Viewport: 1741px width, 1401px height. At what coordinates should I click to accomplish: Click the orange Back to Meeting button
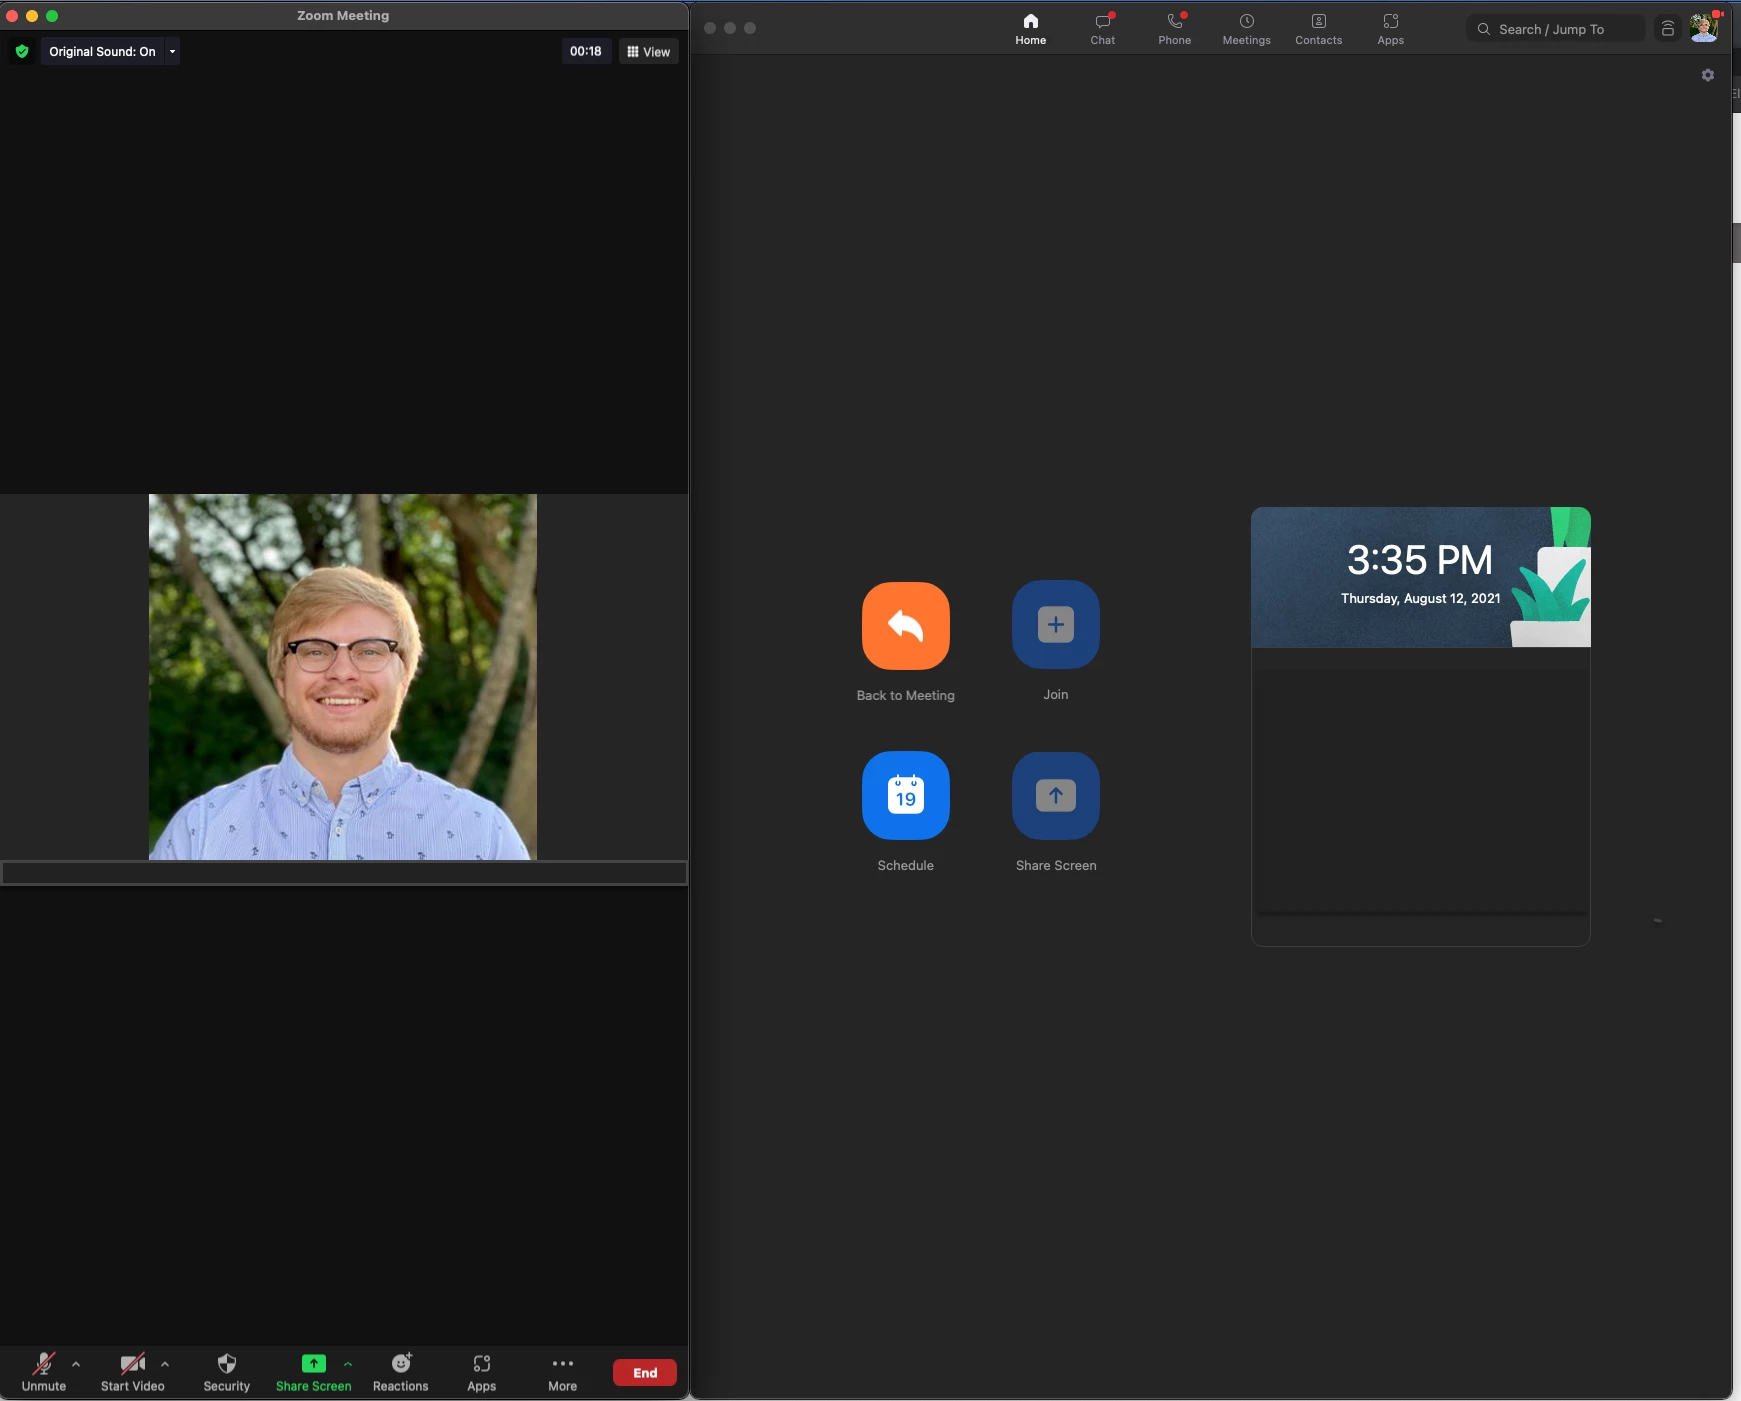[x=906, y=626]
